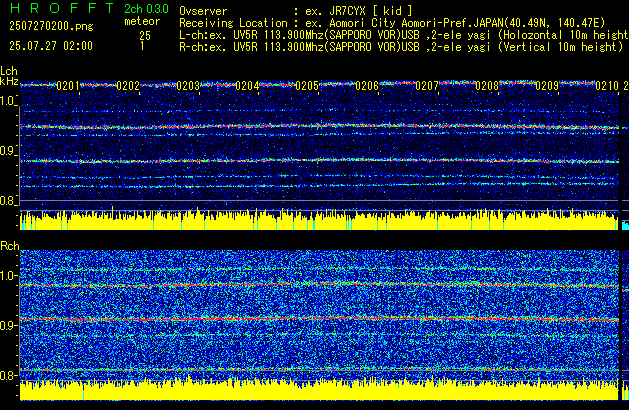
Task: Select the Receiving Location line text
Action: coord(392,23)
